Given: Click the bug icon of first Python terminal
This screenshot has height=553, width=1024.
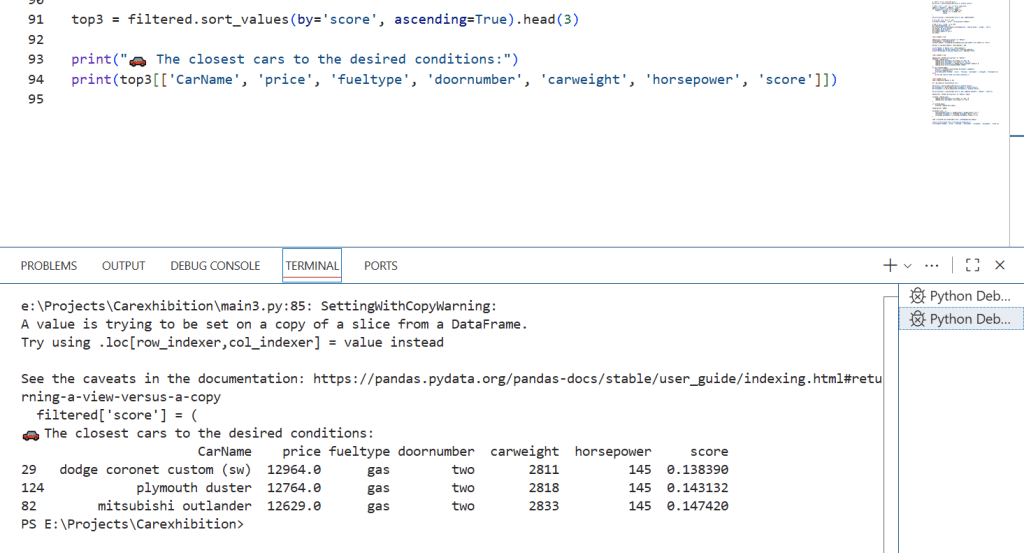Looking at the screenshot, I should click(x=916, y=296).
